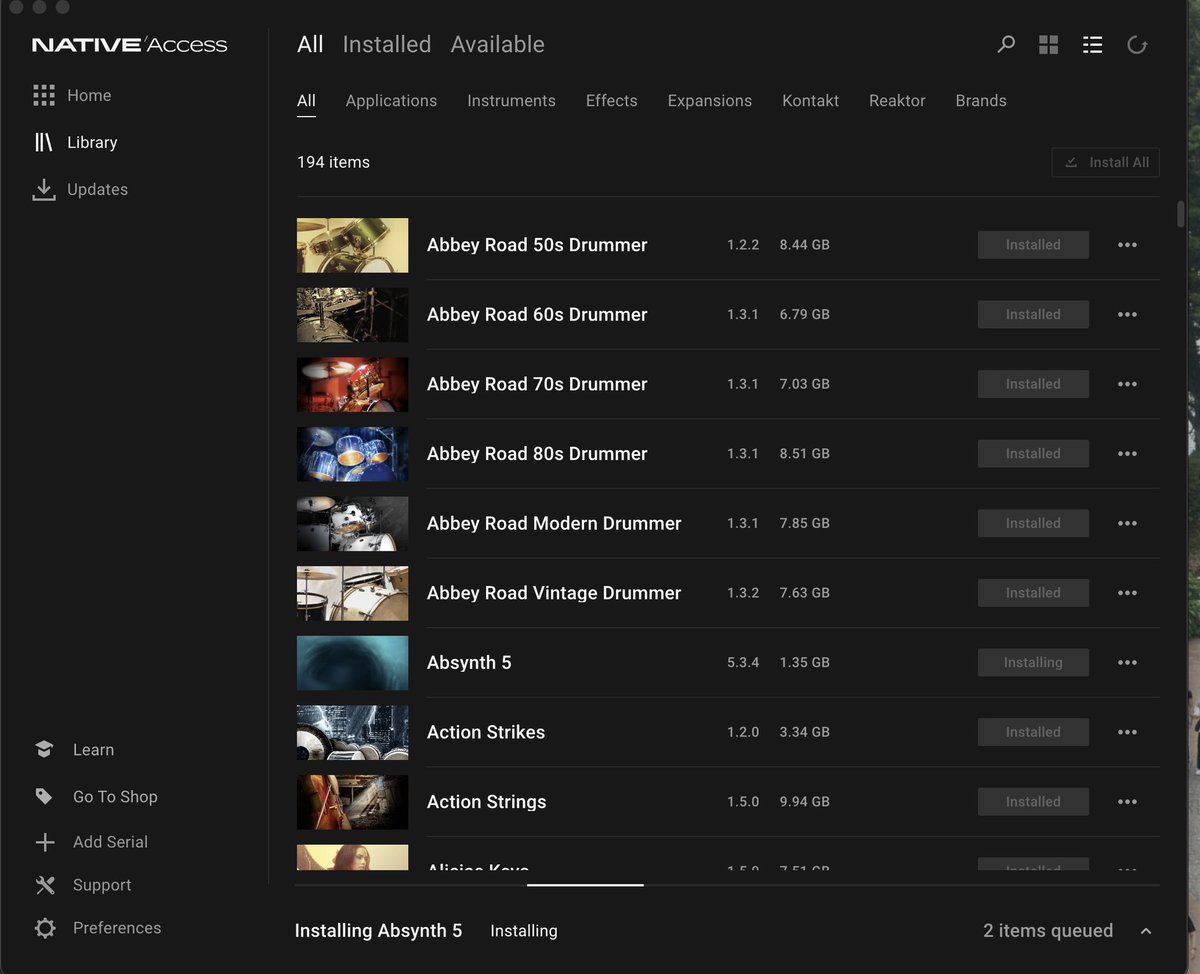Switch to list view icon
The height and width of the screenshot is (974, 1200).
(x=1092, y=45)
